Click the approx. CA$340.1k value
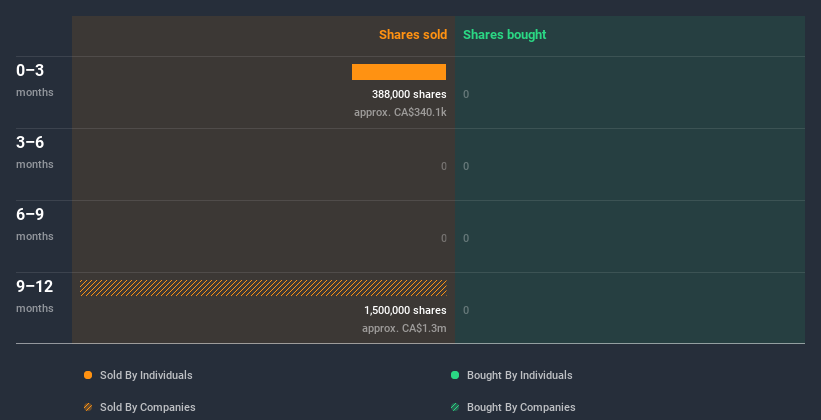 [400, 112]
